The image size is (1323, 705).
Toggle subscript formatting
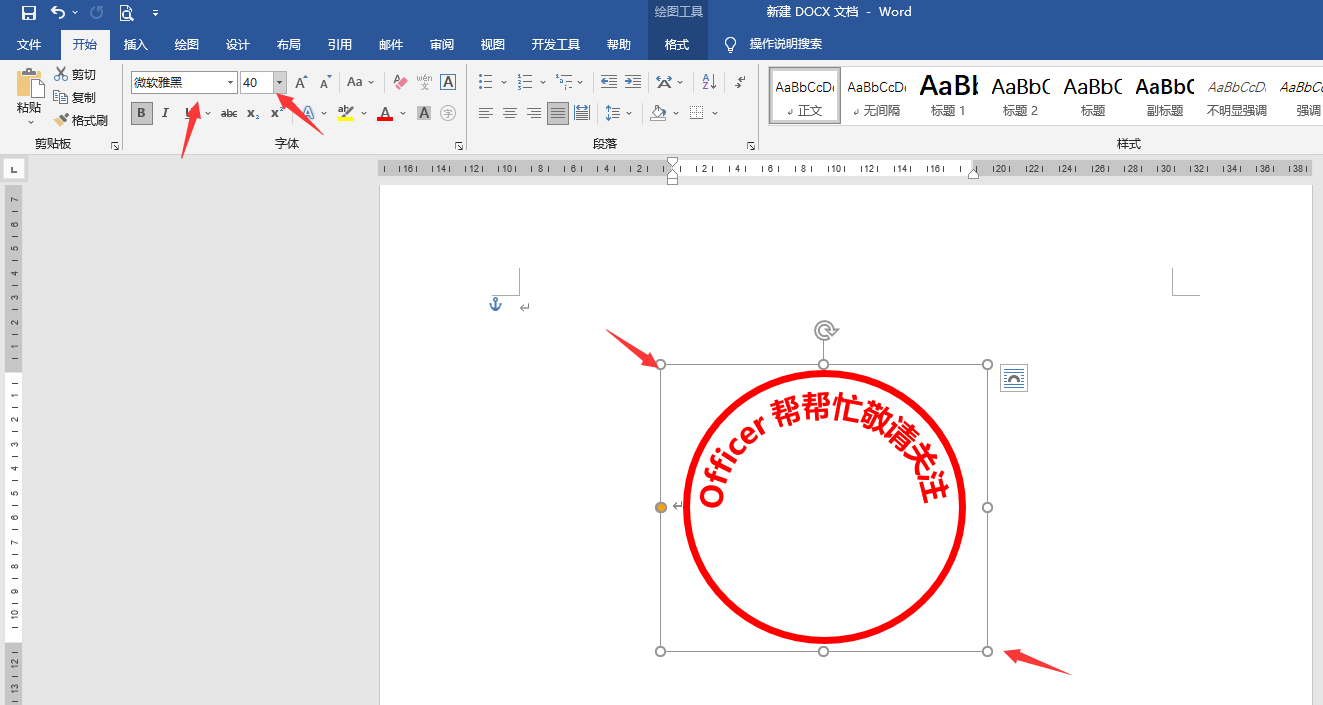253,113
